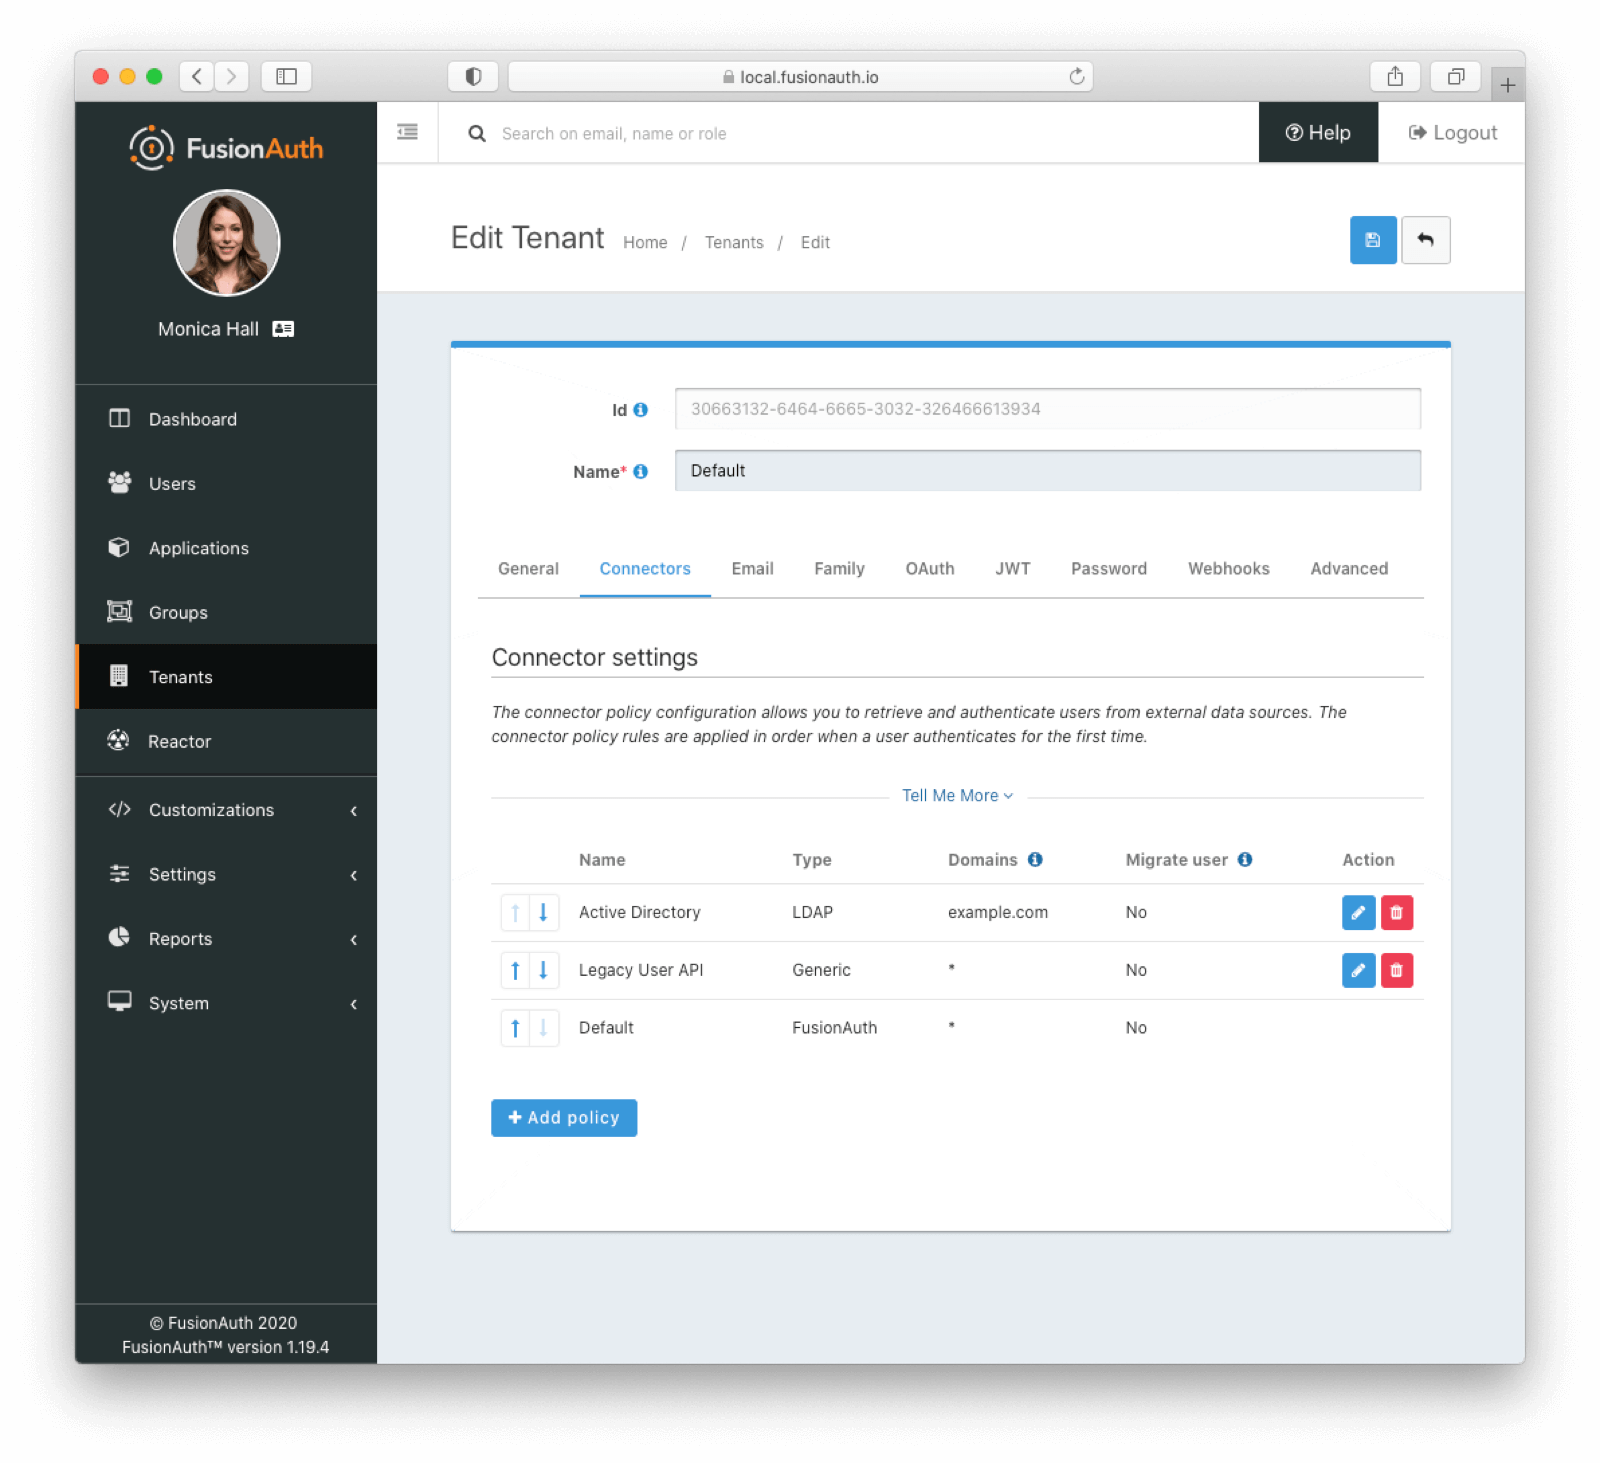Viewport: 1600px width, 1463px height.
Task: Show Safari tab overview
Action: [x=1455, y=77]
